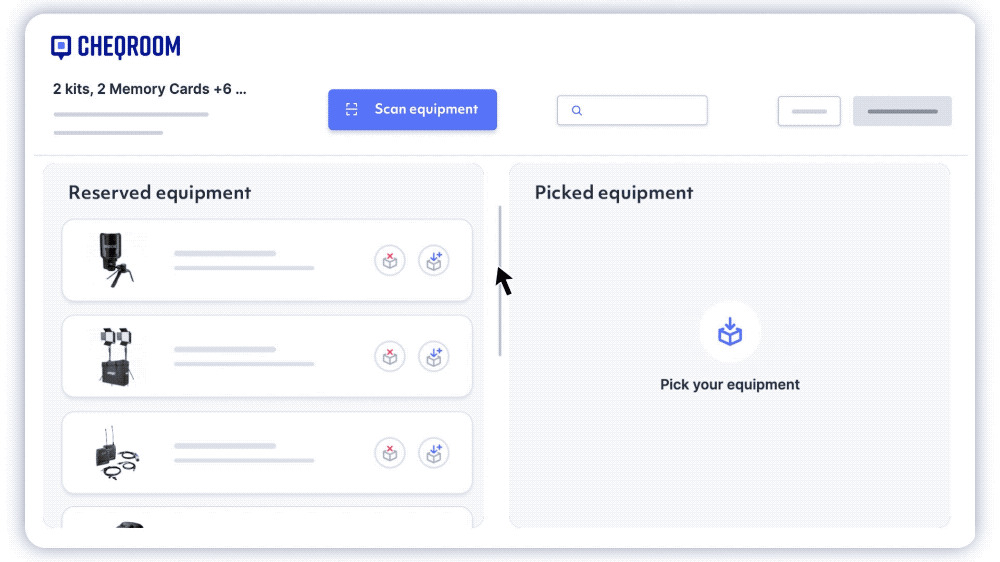Click the "Reserved equipment" heading
The height and width of the screenshot is (562, 1000).
[x=159, y=193]
